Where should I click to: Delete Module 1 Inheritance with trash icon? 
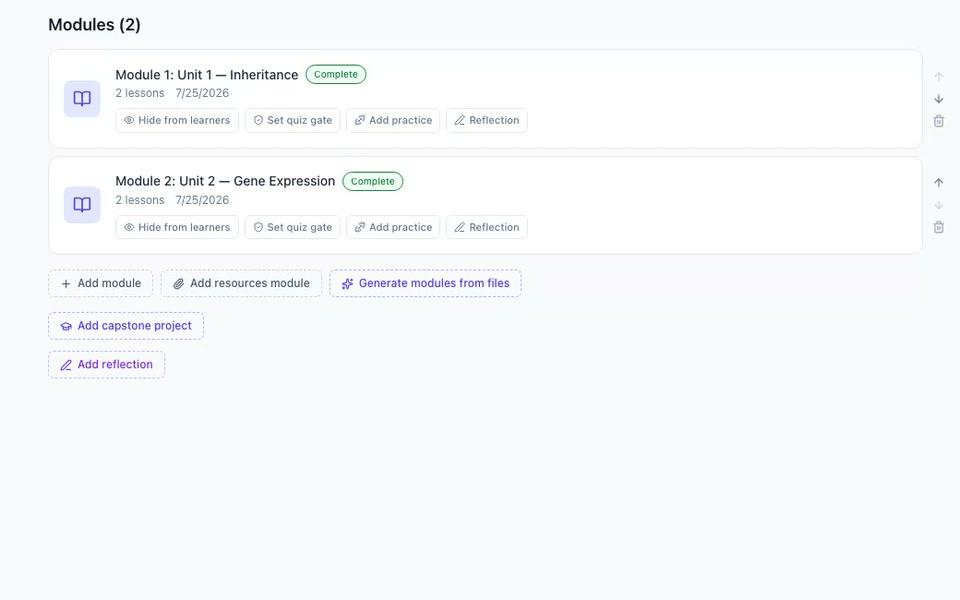pos(939,121)
